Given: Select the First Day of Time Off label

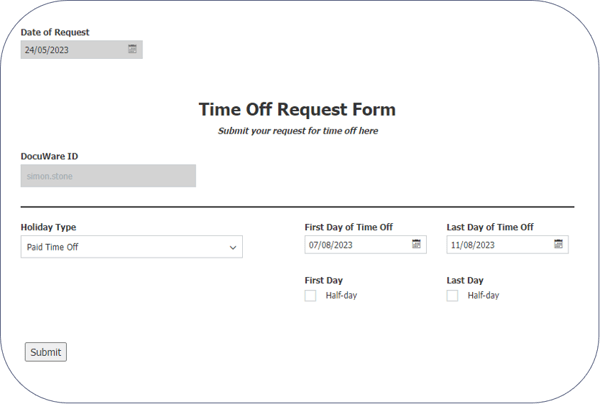Looking at the screenshot, I should tap(348, 227).
